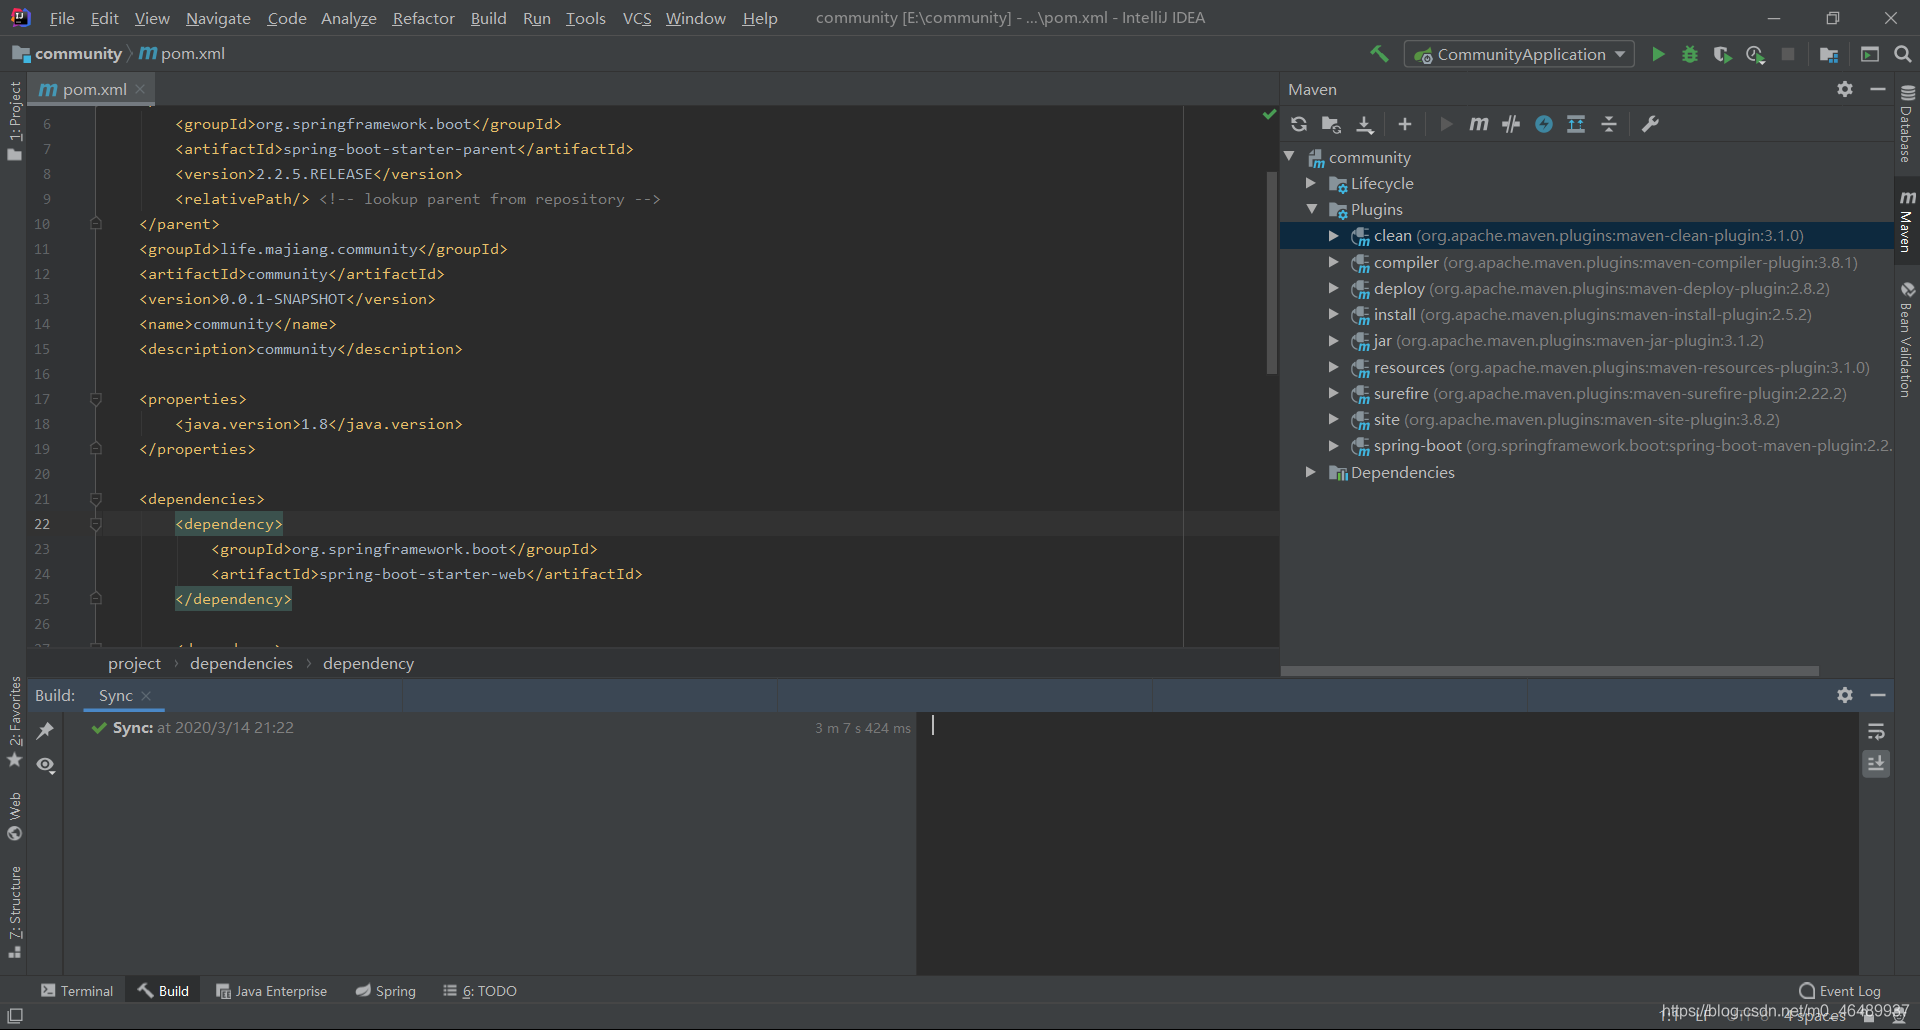
Task: Toggle scroll to end in build output
Action: pos(1876,764)
